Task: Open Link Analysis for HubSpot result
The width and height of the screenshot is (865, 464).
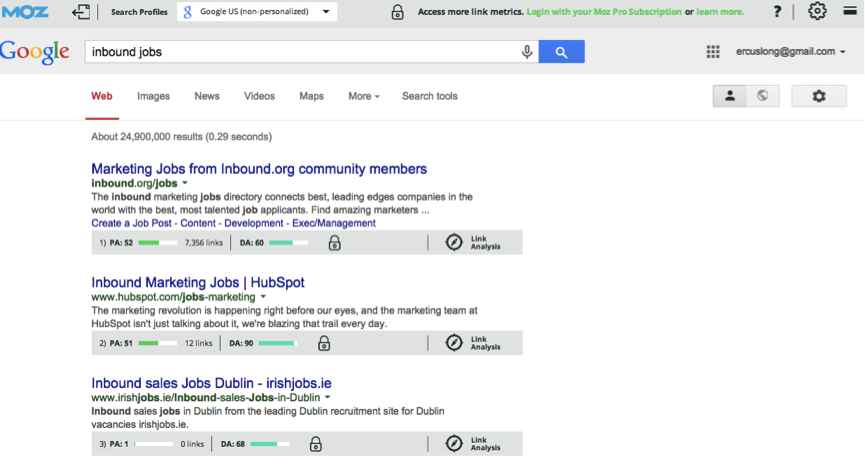Action: tap(473, 343)
